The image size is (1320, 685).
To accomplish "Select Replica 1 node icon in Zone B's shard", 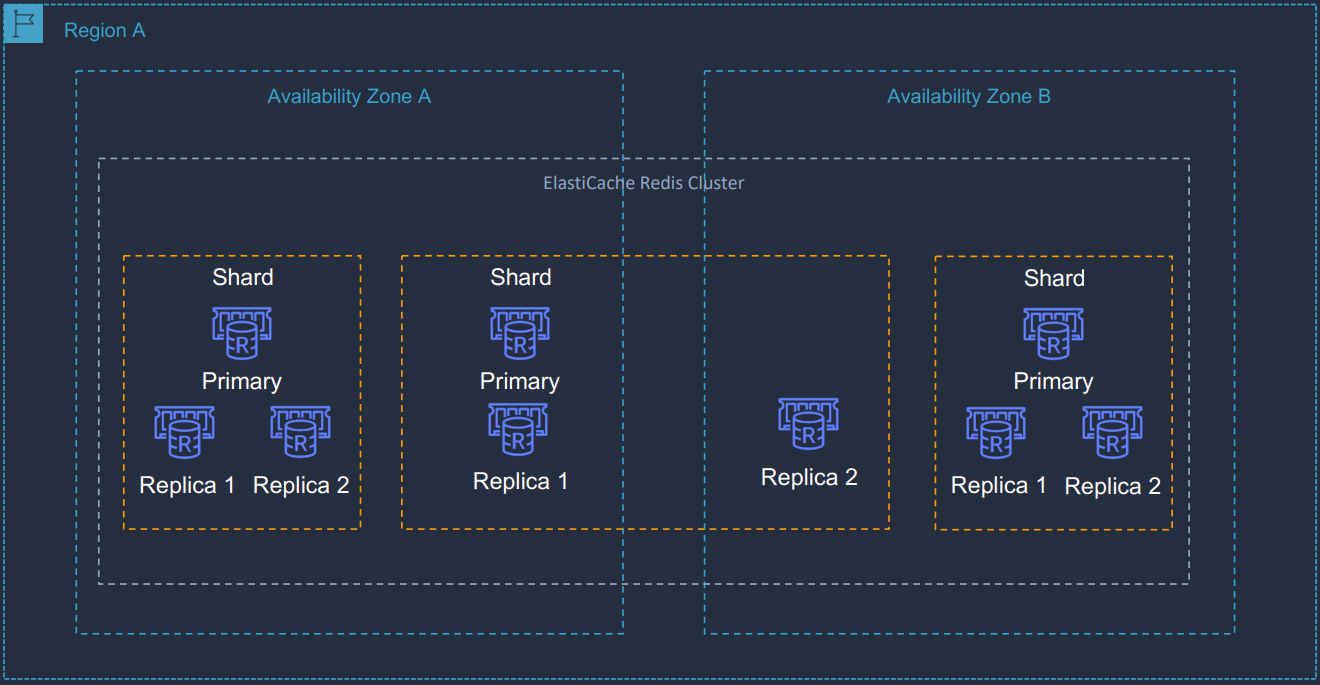I will [x=996, y=433].
